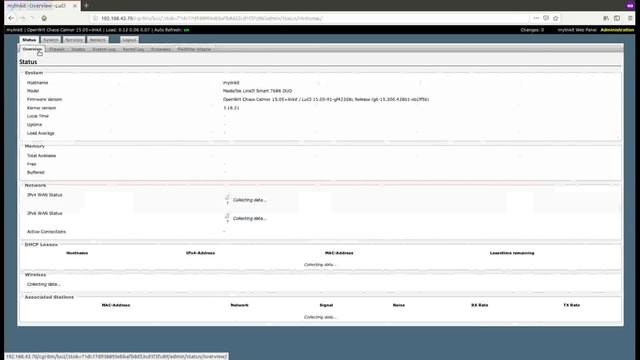This screenshot has height=360, width=640.
Task: View the Kernel Log sub-tab
Action: click(133, 49)
